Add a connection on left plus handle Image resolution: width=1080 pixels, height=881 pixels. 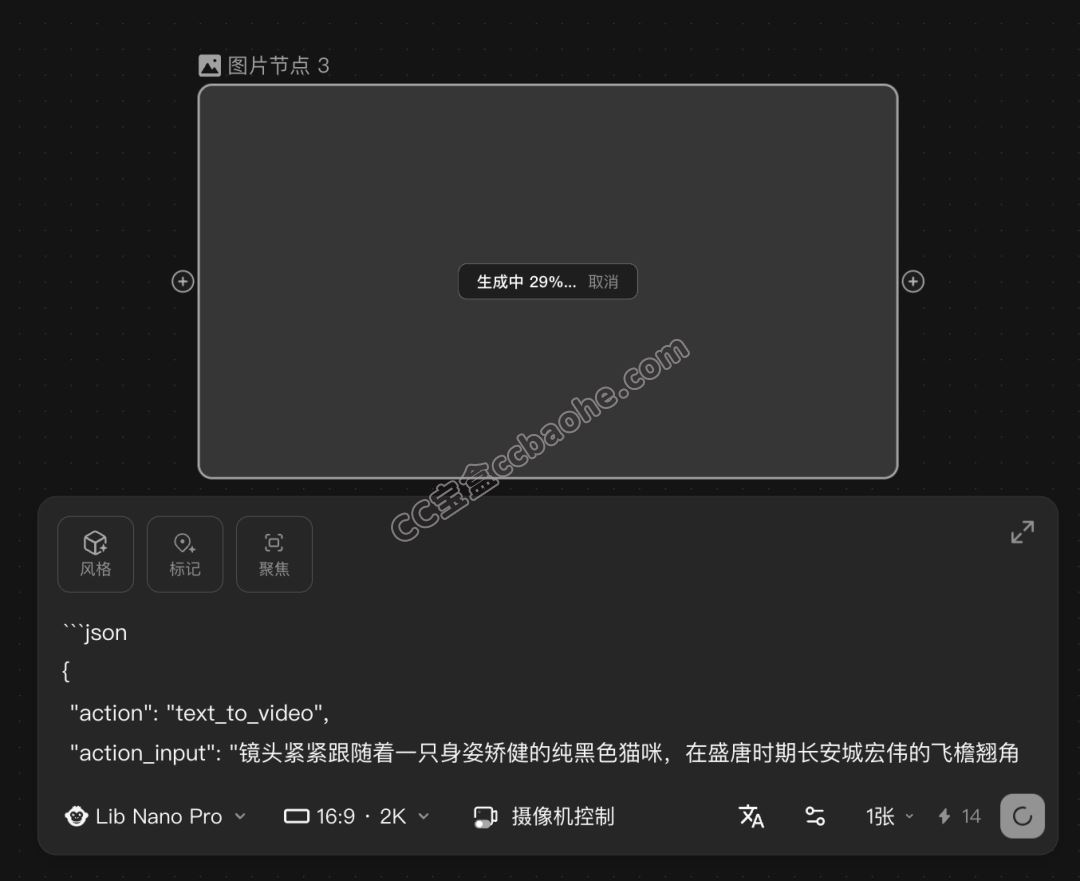183,281
